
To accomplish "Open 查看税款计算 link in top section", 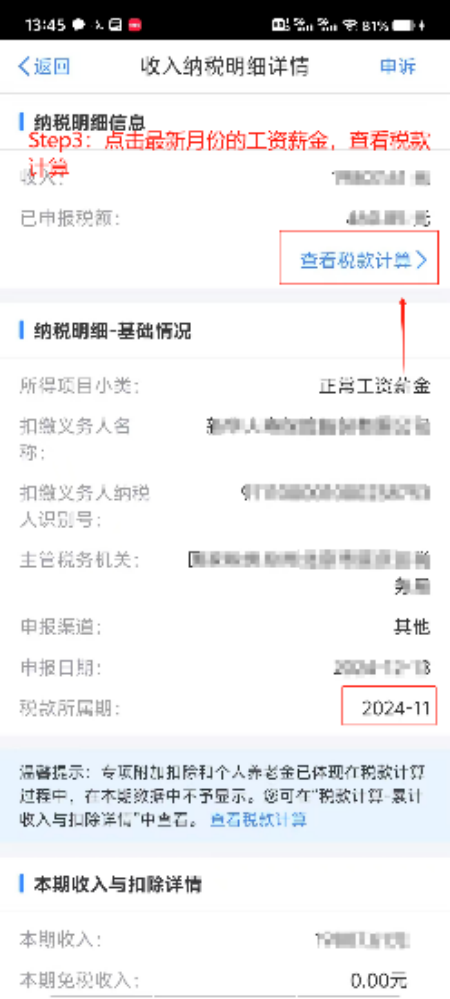I will click(355, 260).
